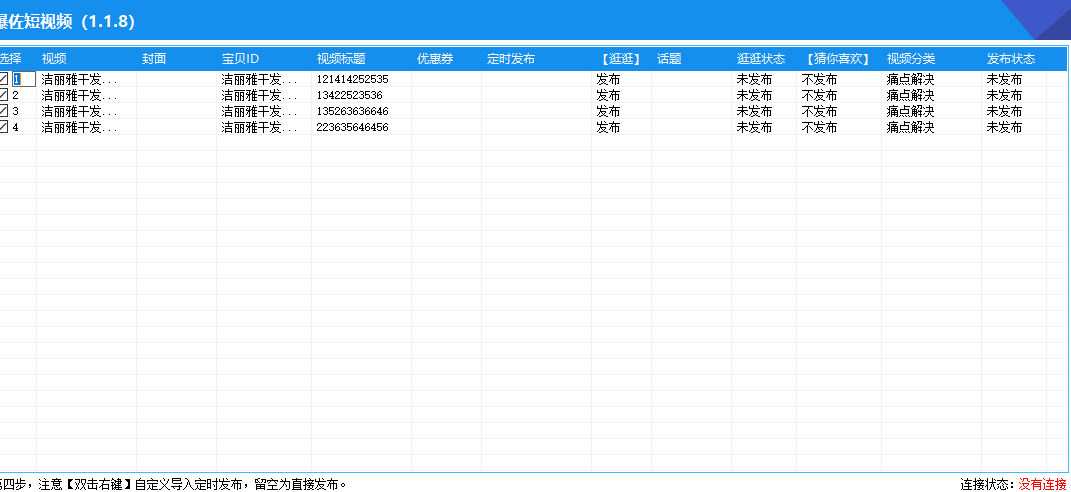This screenshot has width=1071, height=492.
Task: Click the 视频 column header
Action: [54, 59]
